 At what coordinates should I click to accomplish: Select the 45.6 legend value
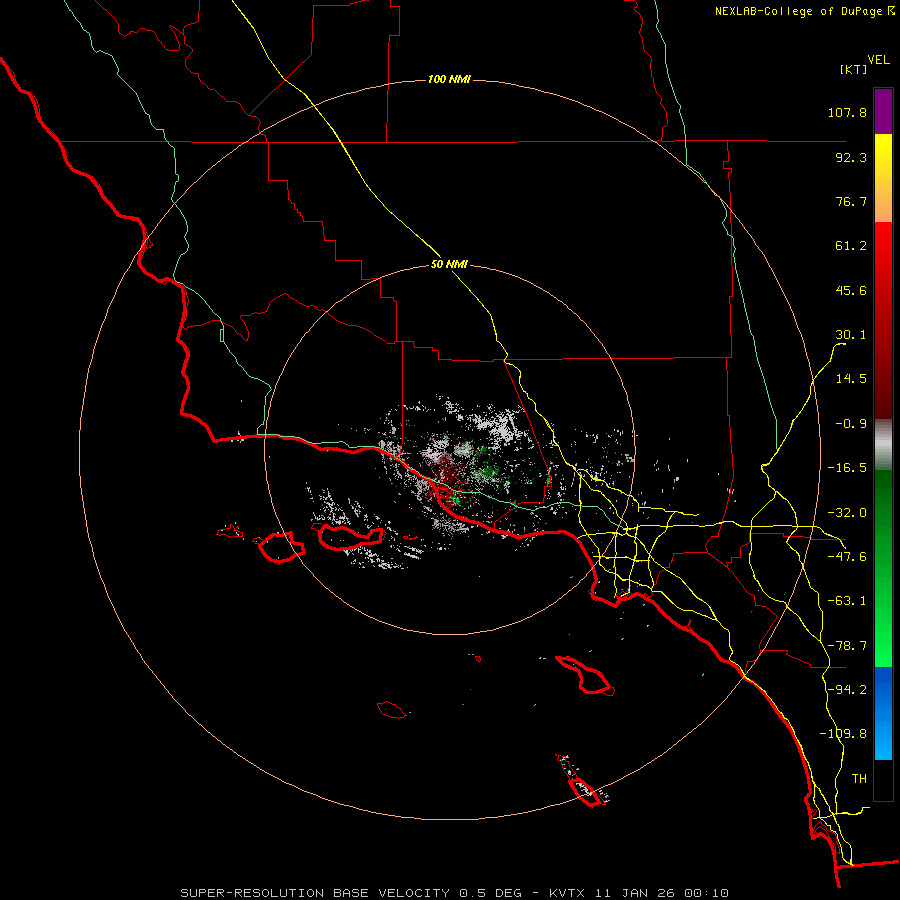[851, 290]
